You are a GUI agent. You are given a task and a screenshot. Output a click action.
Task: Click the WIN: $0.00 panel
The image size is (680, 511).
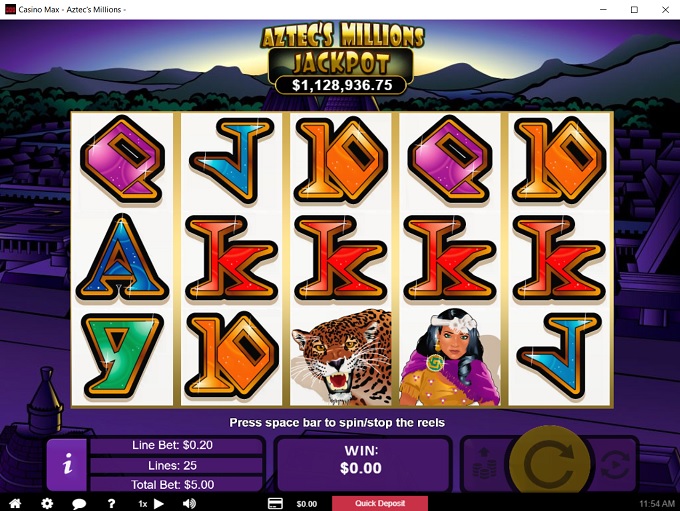(x=361, y=463)
